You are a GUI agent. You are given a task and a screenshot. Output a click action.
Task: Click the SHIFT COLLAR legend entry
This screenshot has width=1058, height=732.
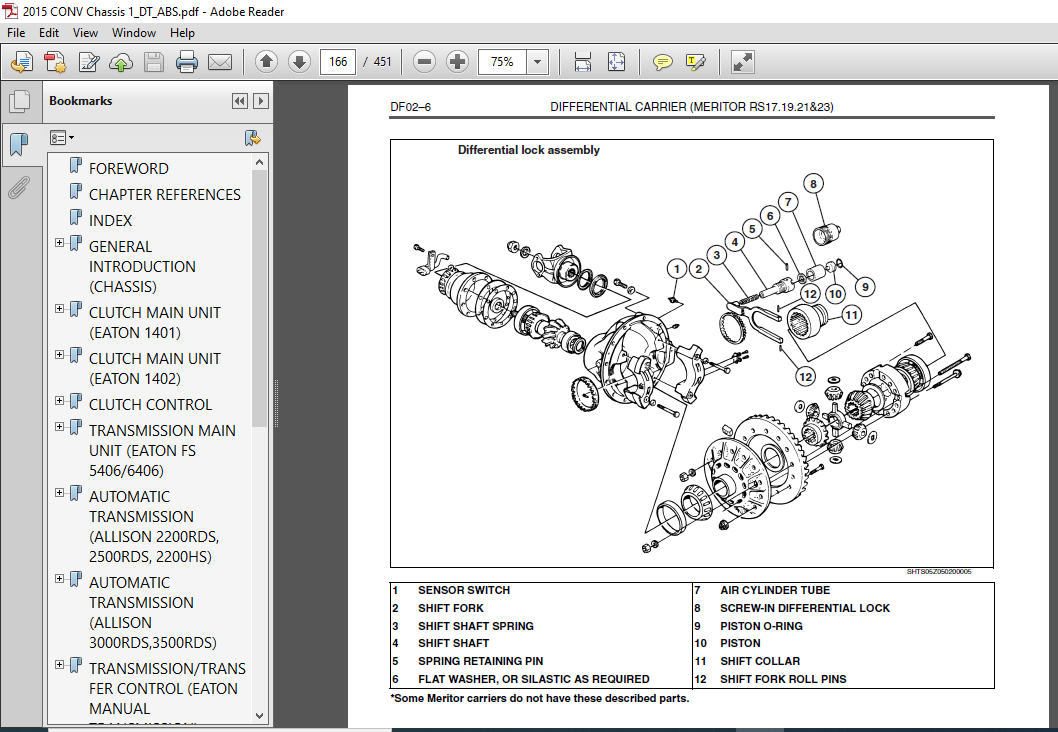click(760, 661)
